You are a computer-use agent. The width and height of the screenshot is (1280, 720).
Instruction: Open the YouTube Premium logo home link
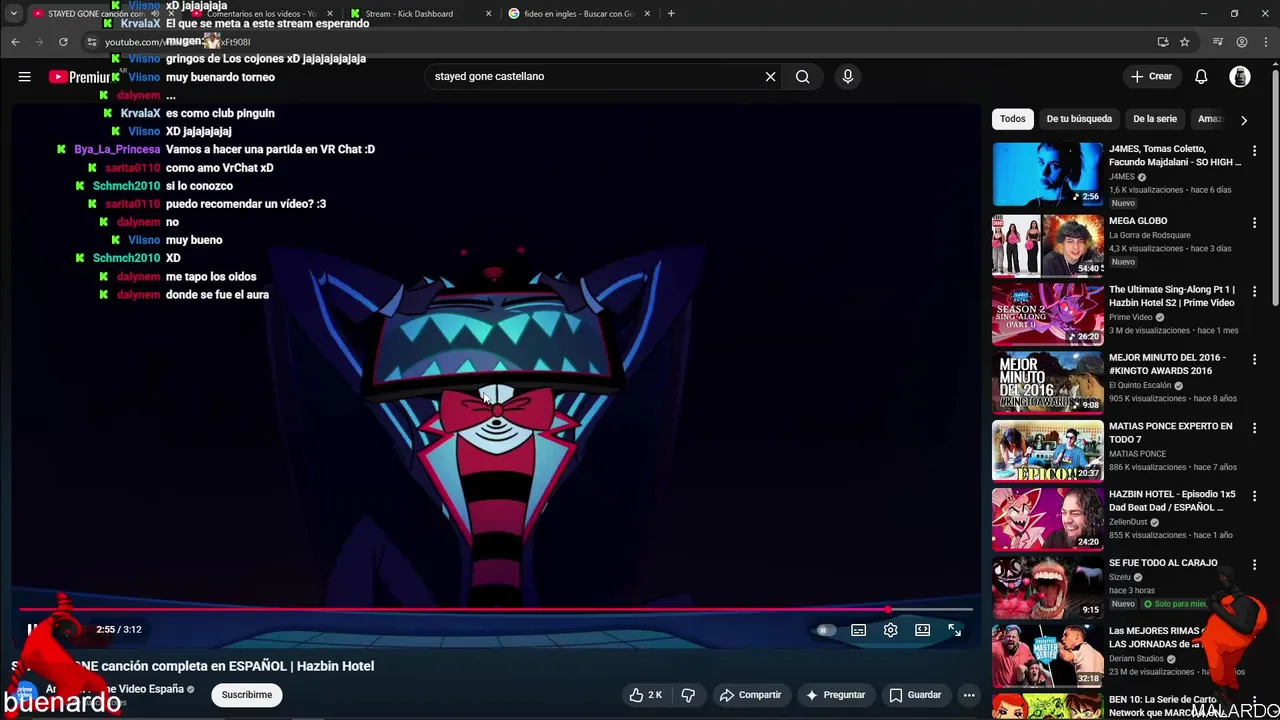click(x=78, y=77)
